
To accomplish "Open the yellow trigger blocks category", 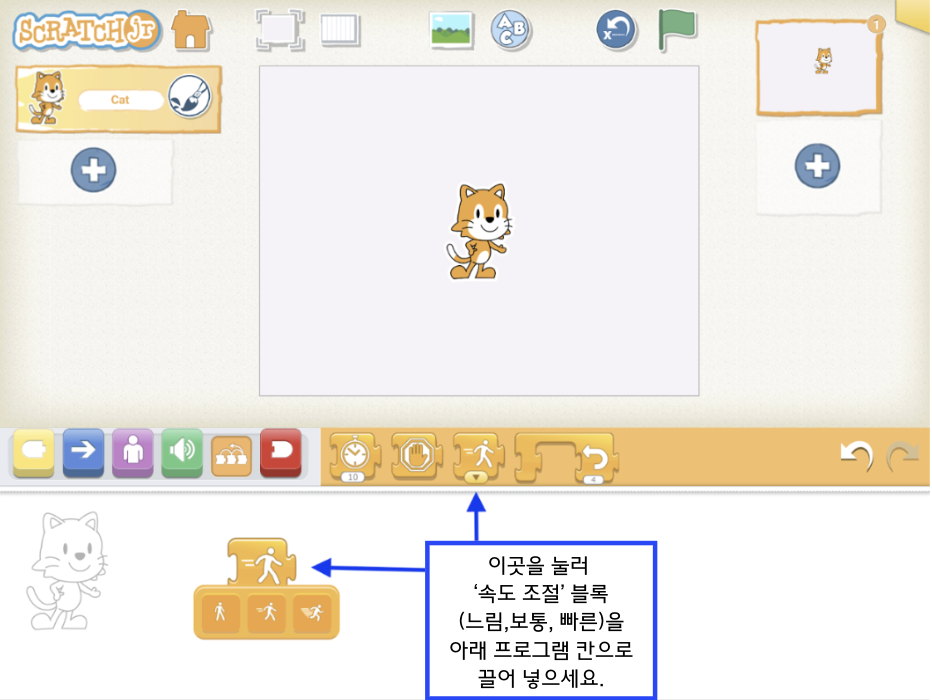I will 33,453.
